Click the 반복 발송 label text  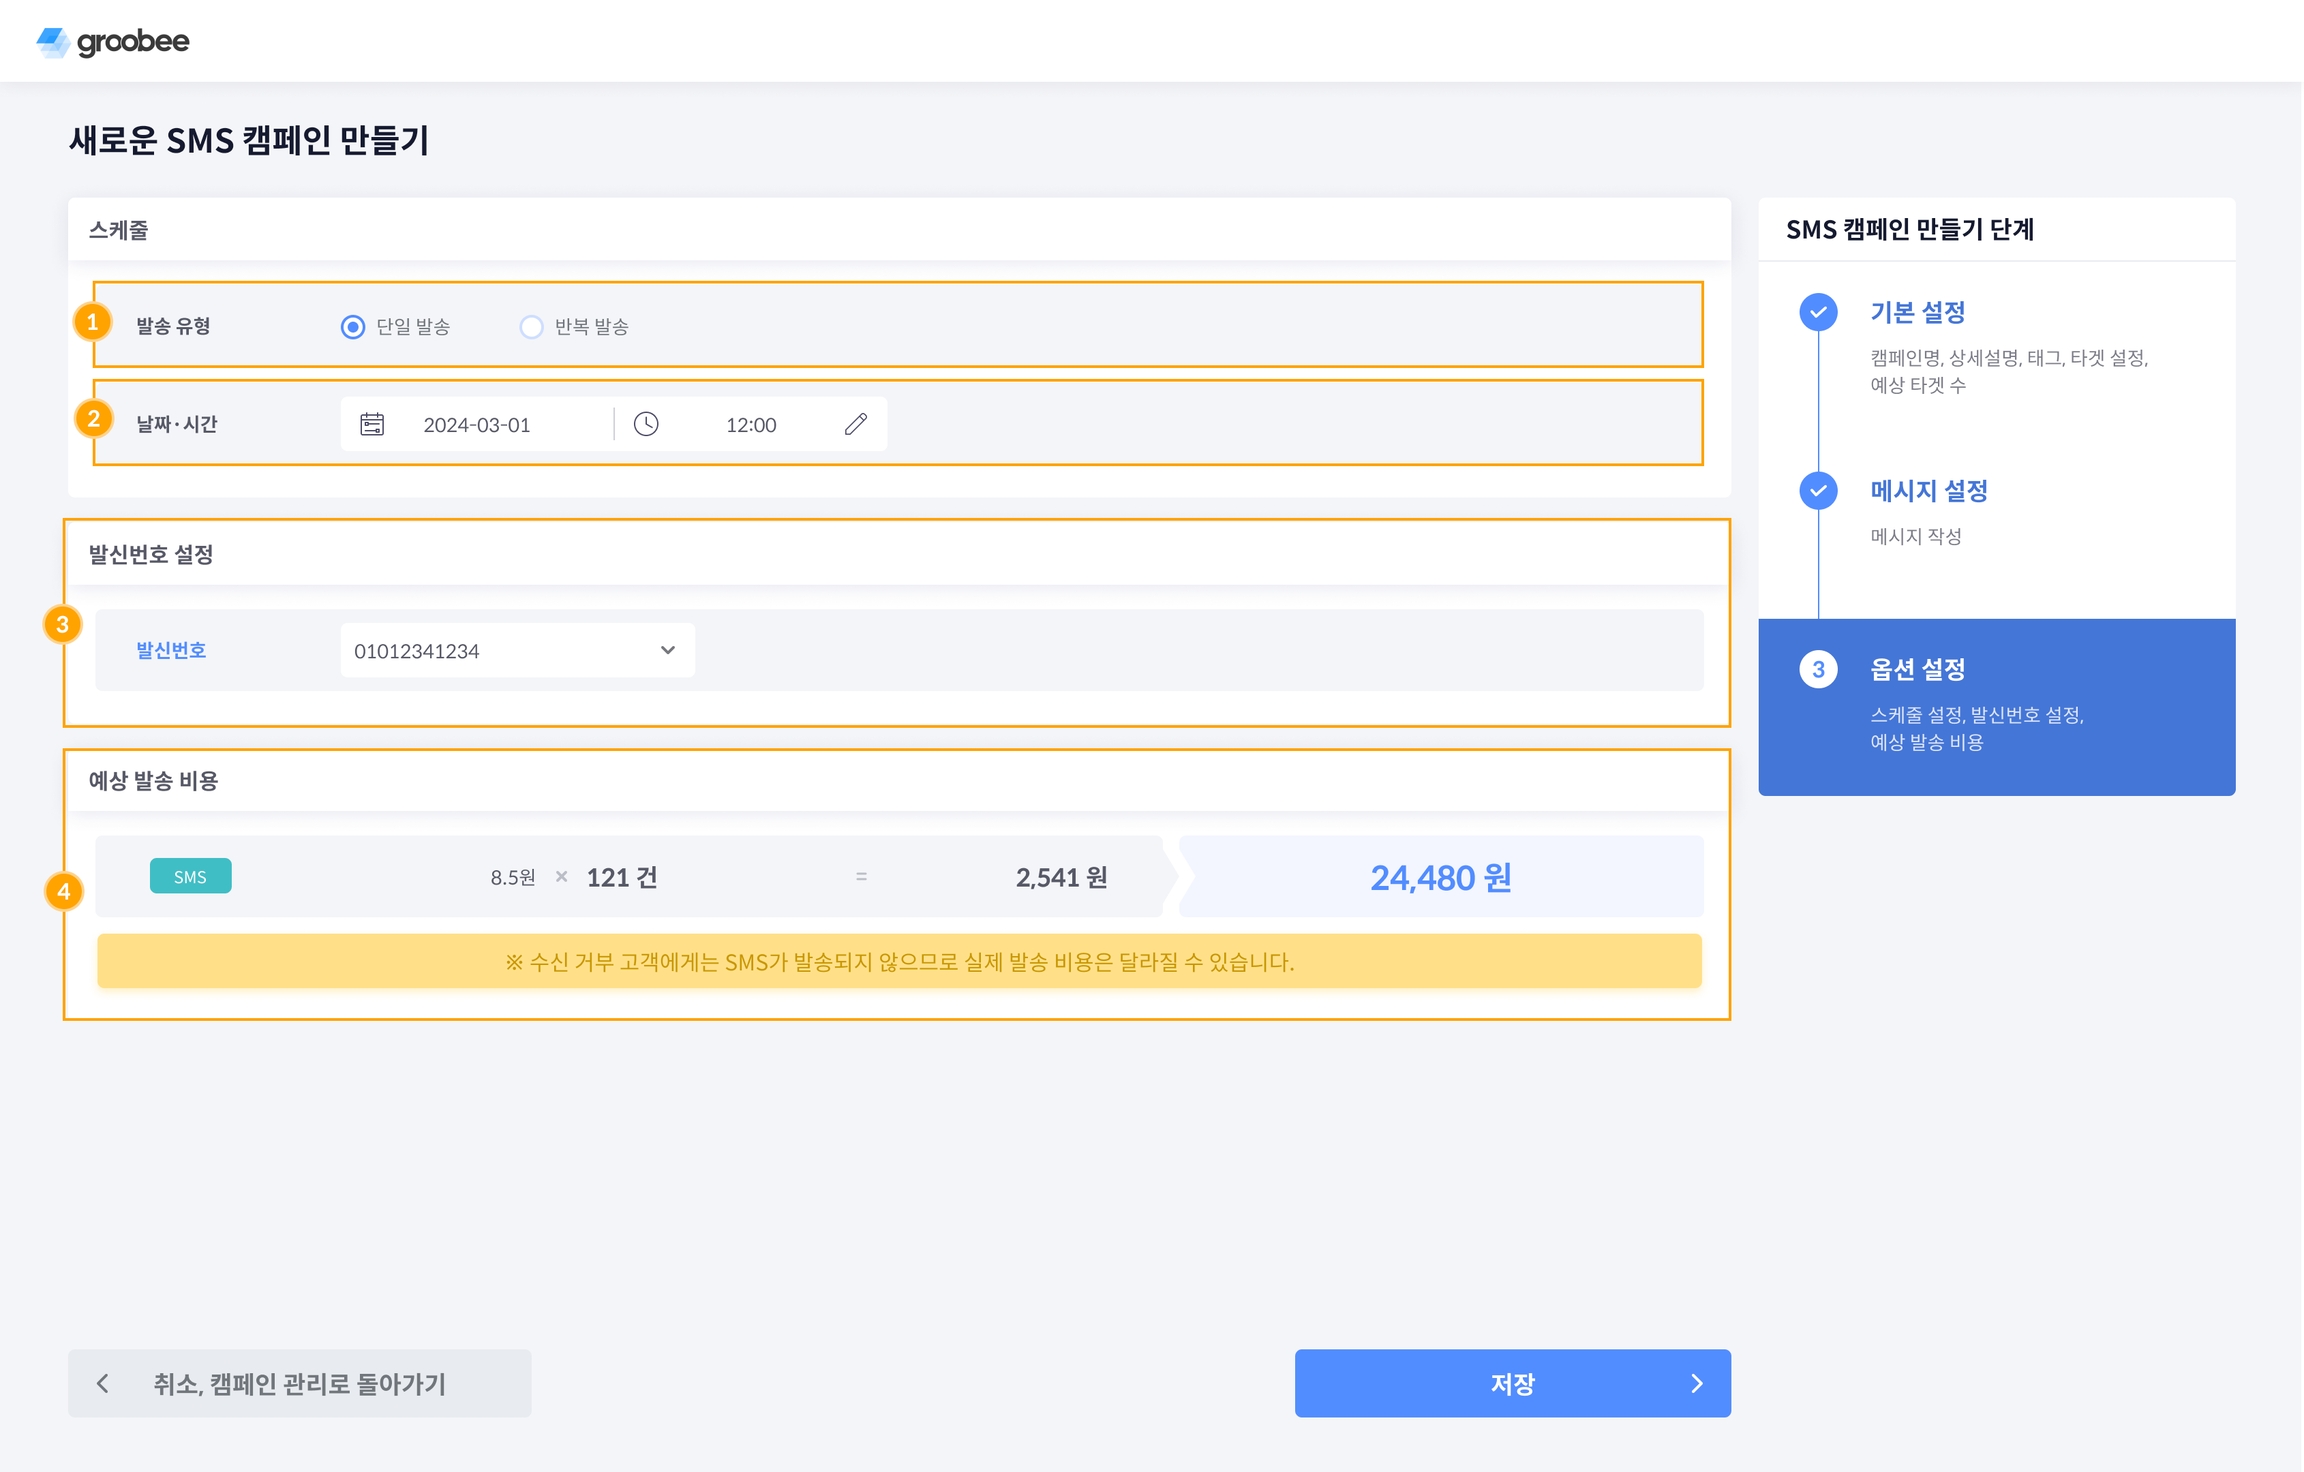click(x=592, y=327)
